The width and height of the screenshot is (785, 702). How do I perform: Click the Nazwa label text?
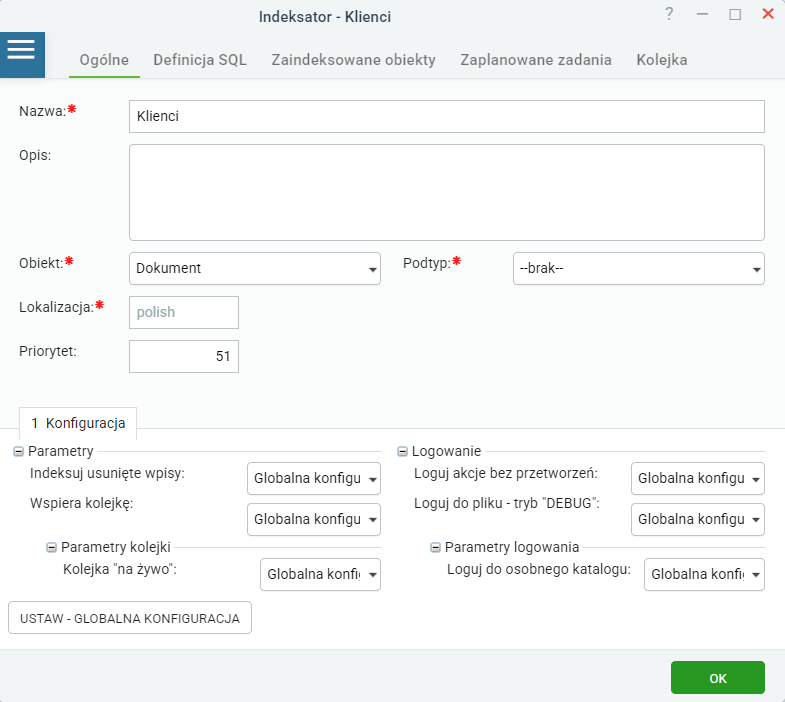click(x=43, y=111)
